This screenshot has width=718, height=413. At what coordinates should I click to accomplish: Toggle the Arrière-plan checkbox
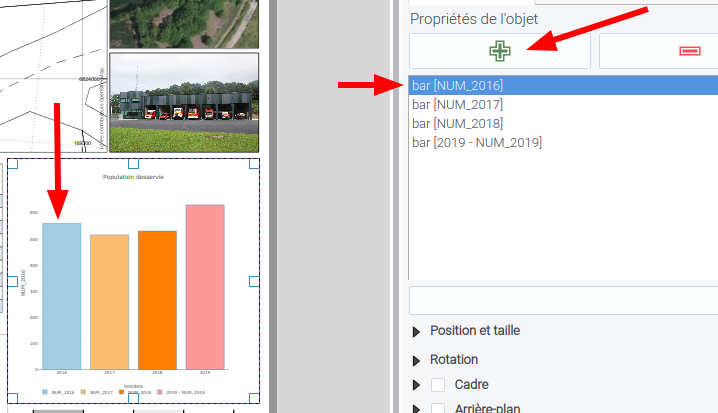pyautogui.click(x=438, y=408)
